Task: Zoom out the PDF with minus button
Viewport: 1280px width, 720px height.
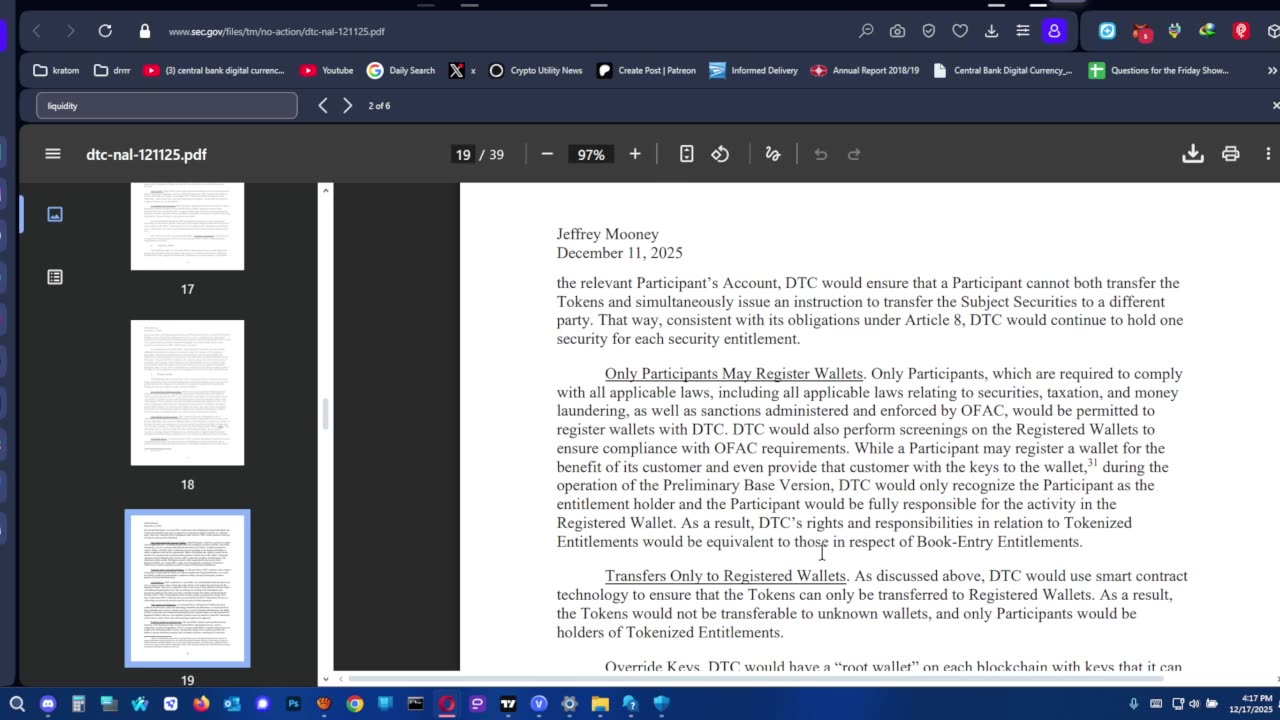Action: tap(547, 154)
